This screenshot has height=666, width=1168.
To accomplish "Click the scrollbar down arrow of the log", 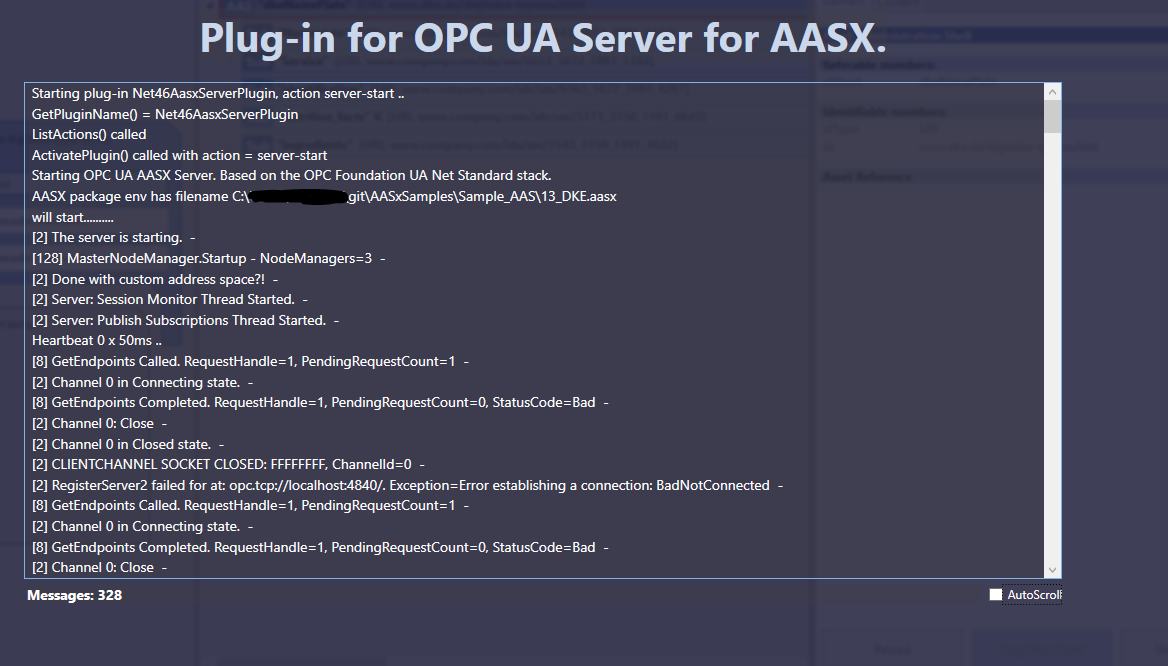I will point(1051,568).
